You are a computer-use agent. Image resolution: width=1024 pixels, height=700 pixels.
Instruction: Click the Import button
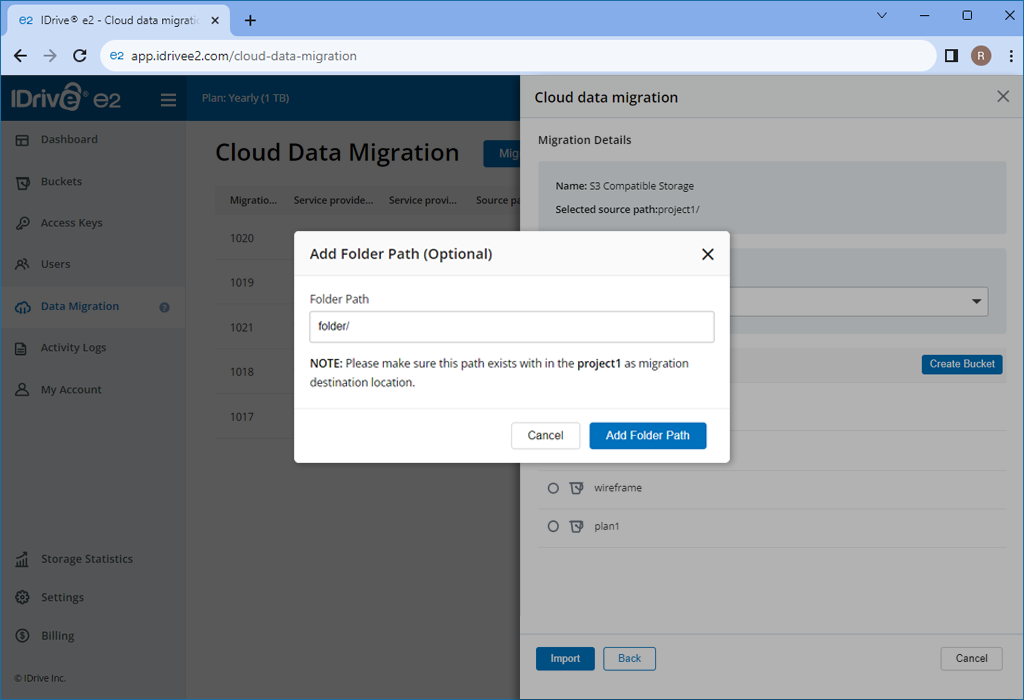tap(565, 658)
